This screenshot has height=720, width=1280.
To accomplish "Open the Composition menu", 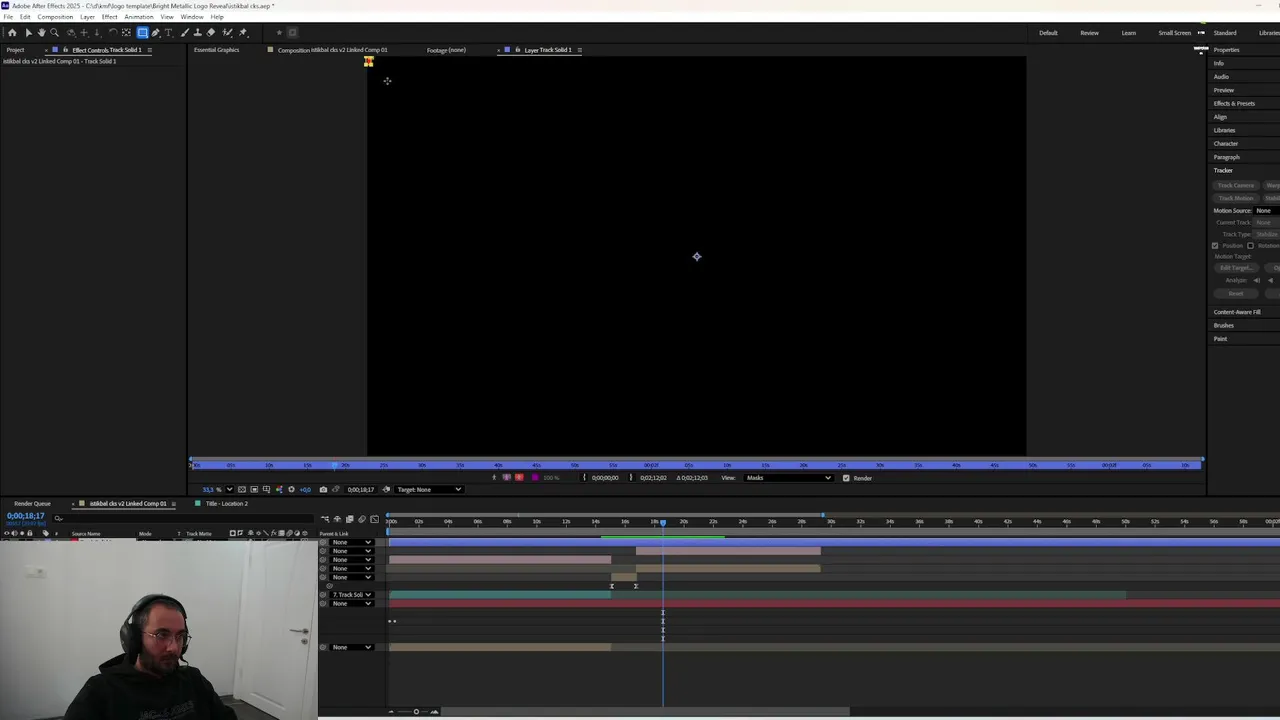I will coord(55,17).
